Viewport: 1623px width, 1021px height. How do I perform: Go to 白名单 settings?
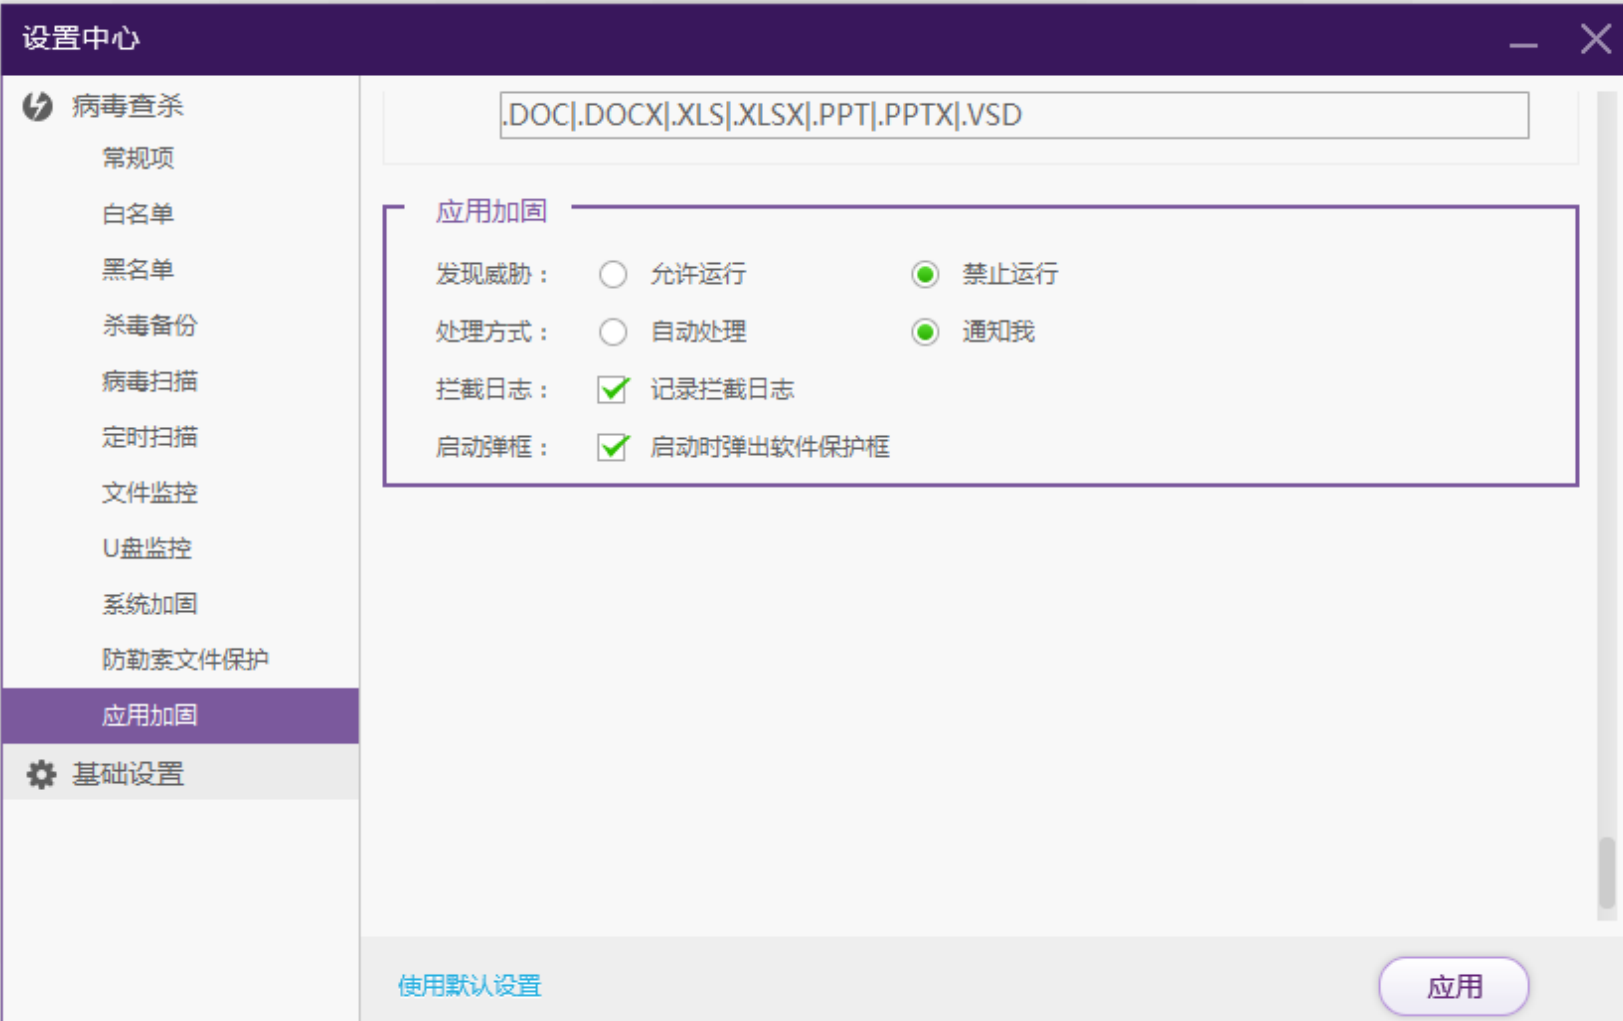pos(138,214)
